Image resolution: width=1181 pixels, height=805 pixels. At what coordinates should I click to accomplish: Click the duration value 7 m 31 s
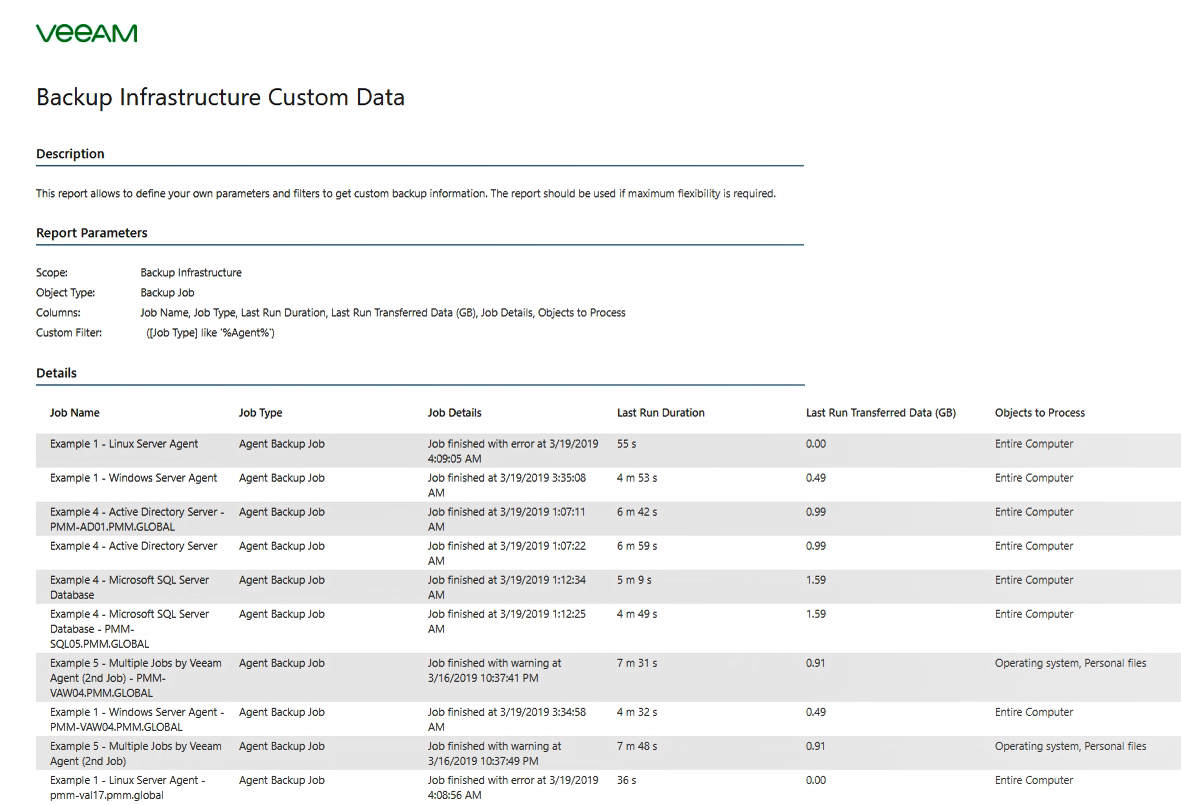(637, 663)
